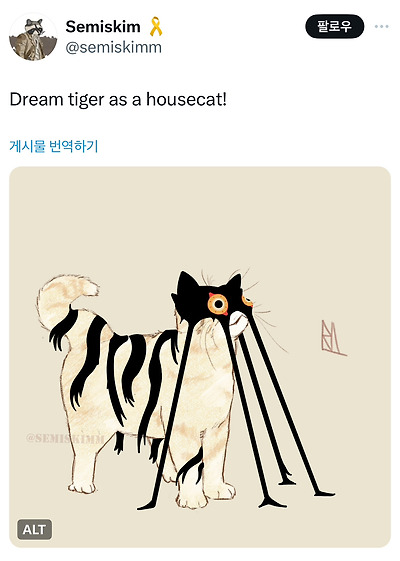Click the cat's large orange eye
Screen dimensions: 400x561
[x=218, y=304]
